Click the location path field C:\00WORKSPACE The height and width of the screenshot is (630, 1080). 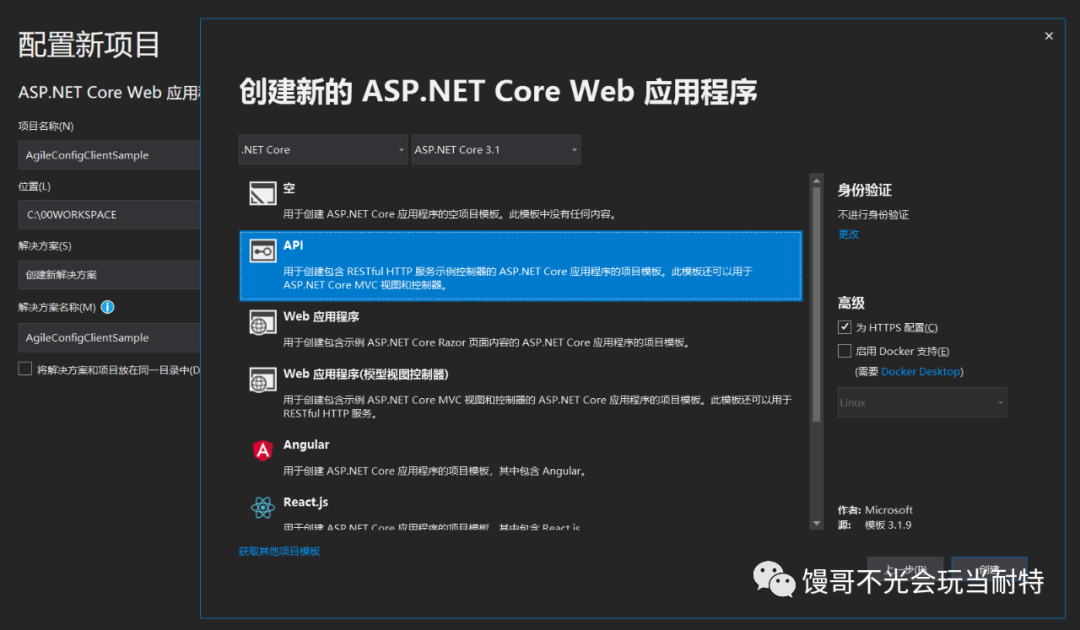[109, 214]
